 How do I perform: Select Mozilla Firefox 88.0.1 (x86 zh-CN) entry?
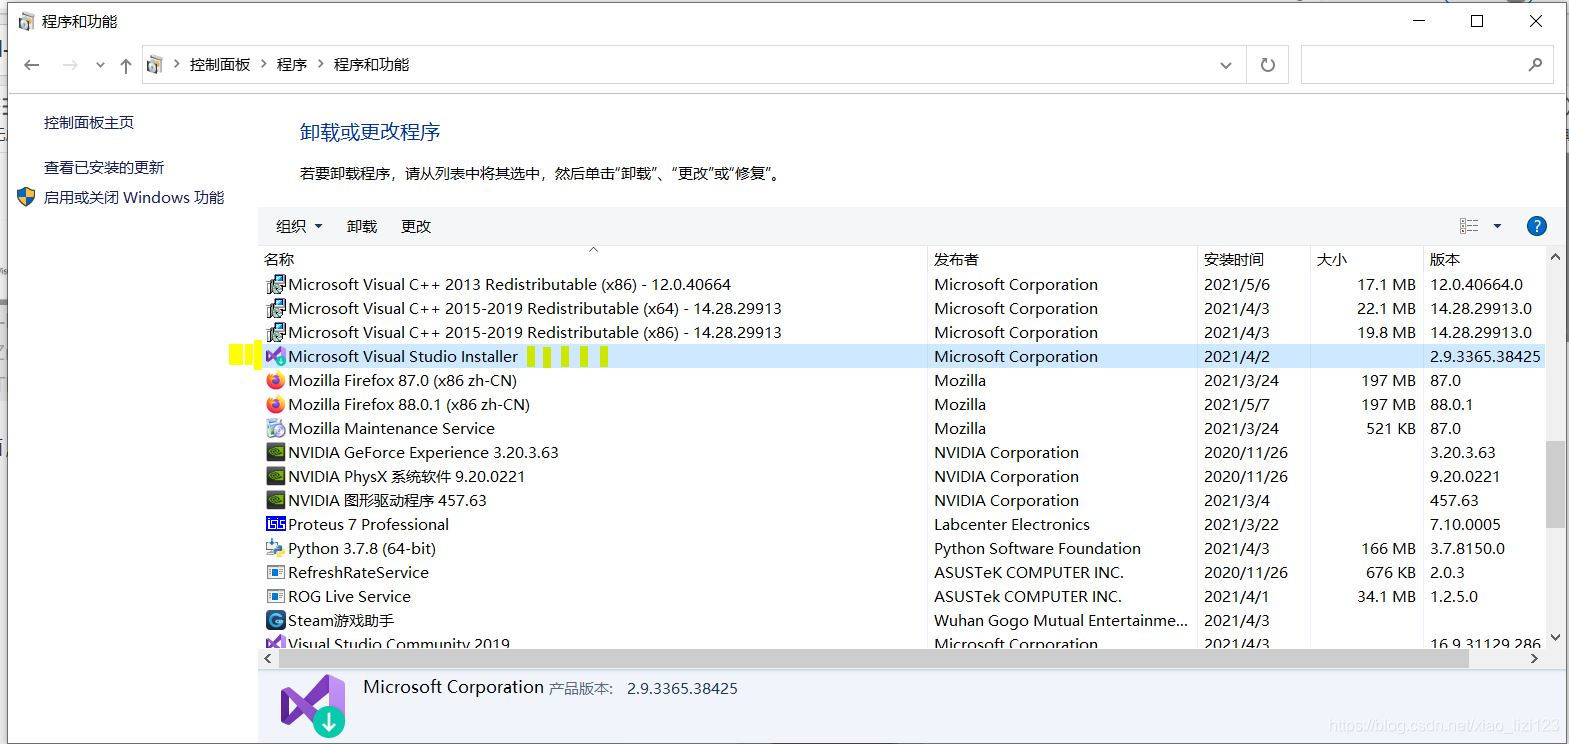[409, 405]
